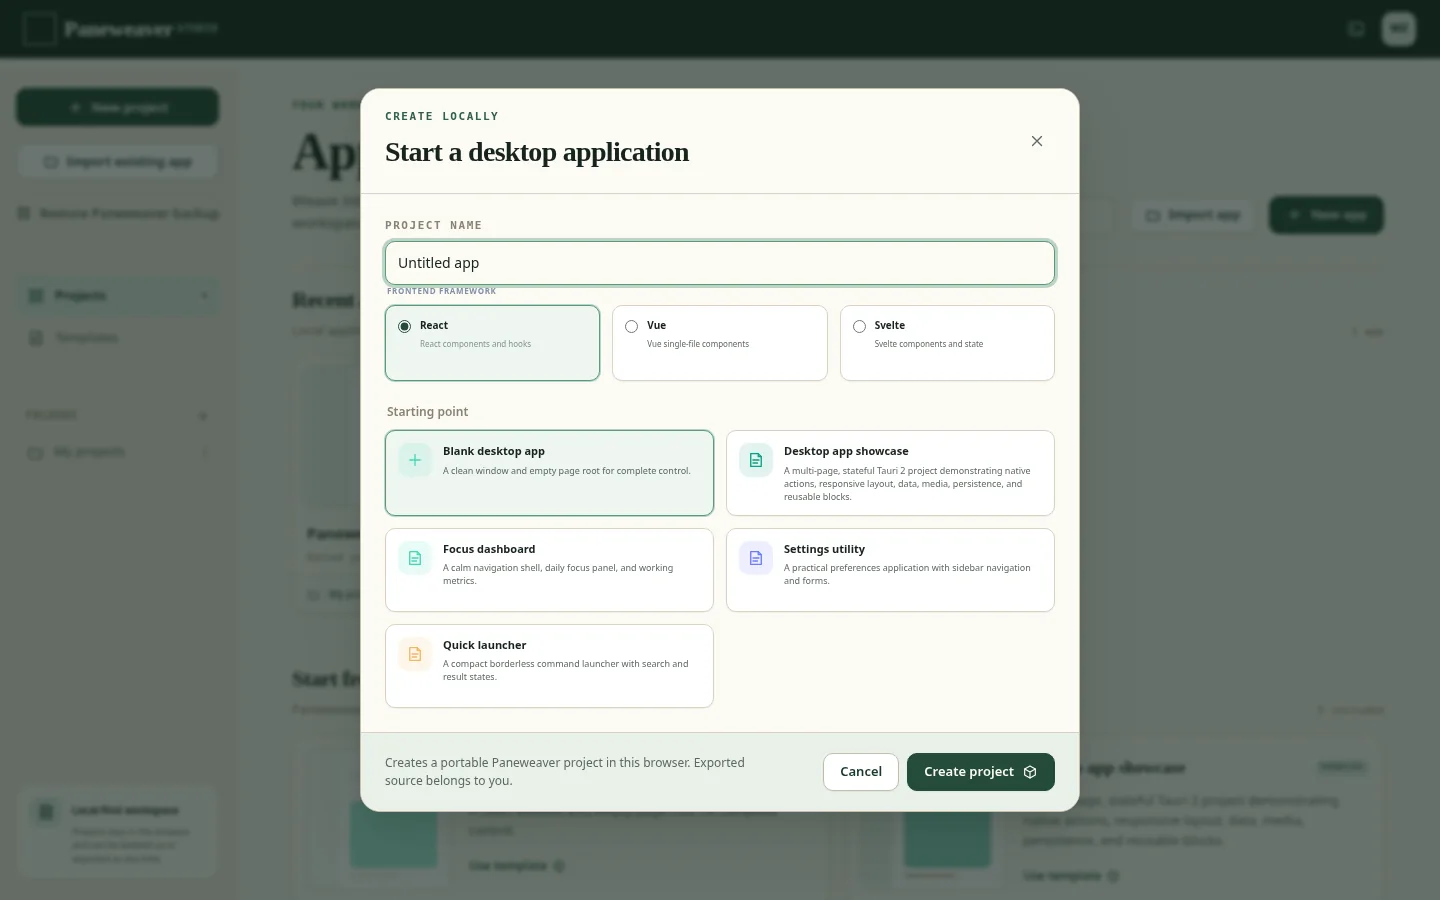Image resolution: width=1440 pixels, height=900 pixels.
Task: Click the React components and hooks description
Action: [x=475, y=344]
